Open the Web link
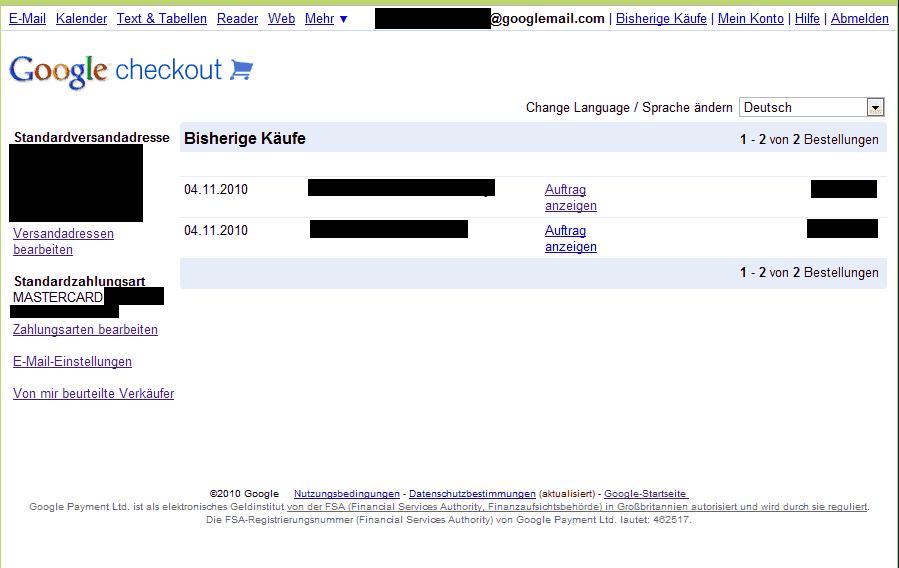This screenshot has height=568, width=899. (x=282, y=18)
